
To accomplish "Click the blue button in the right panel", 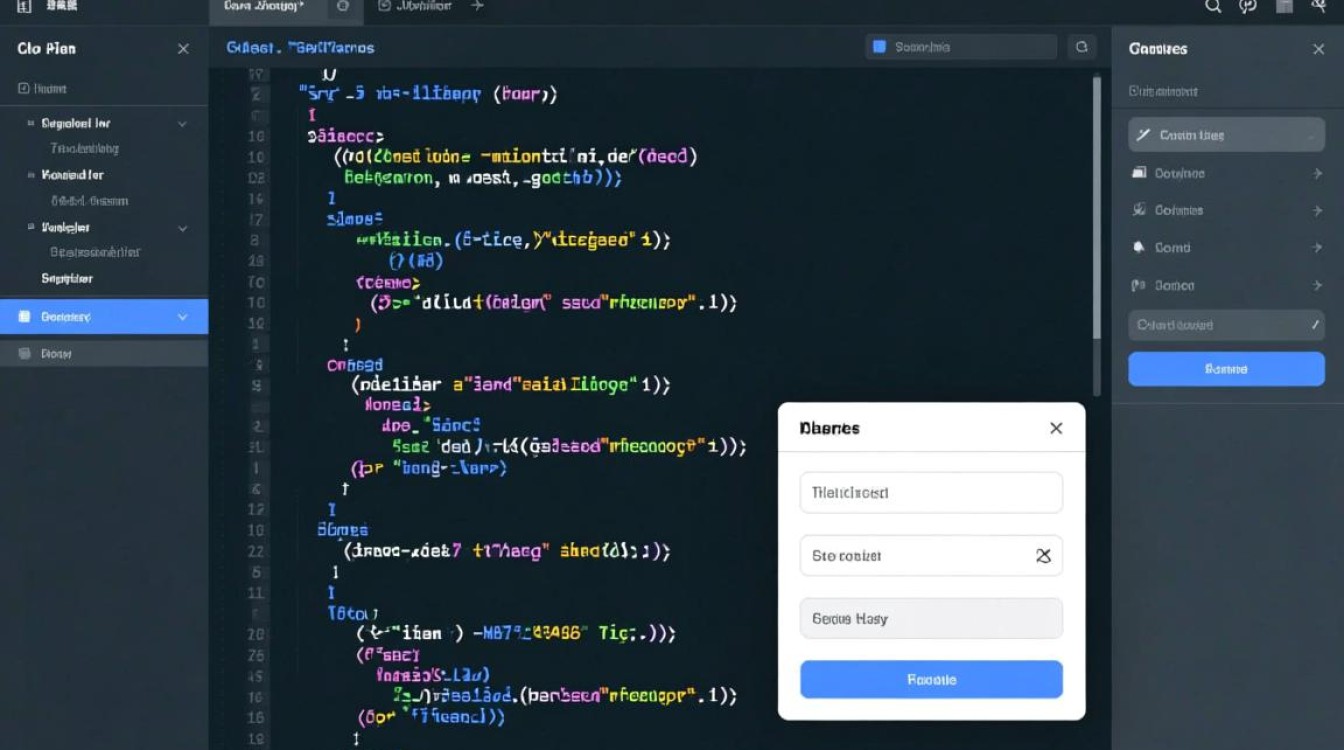I will click(1226, 369).
